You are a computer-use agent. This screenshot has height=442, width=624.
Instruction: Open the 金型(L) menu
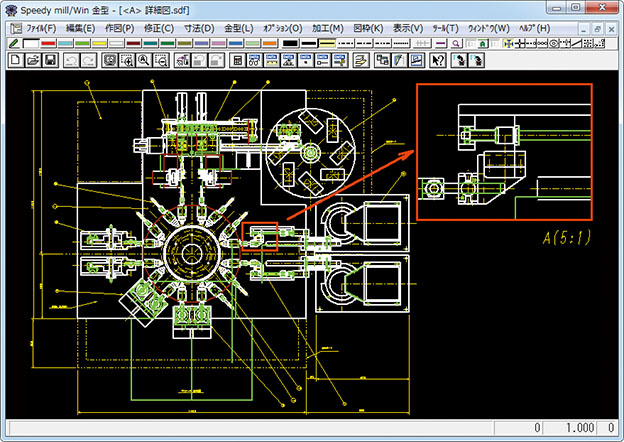click(238, 28)
